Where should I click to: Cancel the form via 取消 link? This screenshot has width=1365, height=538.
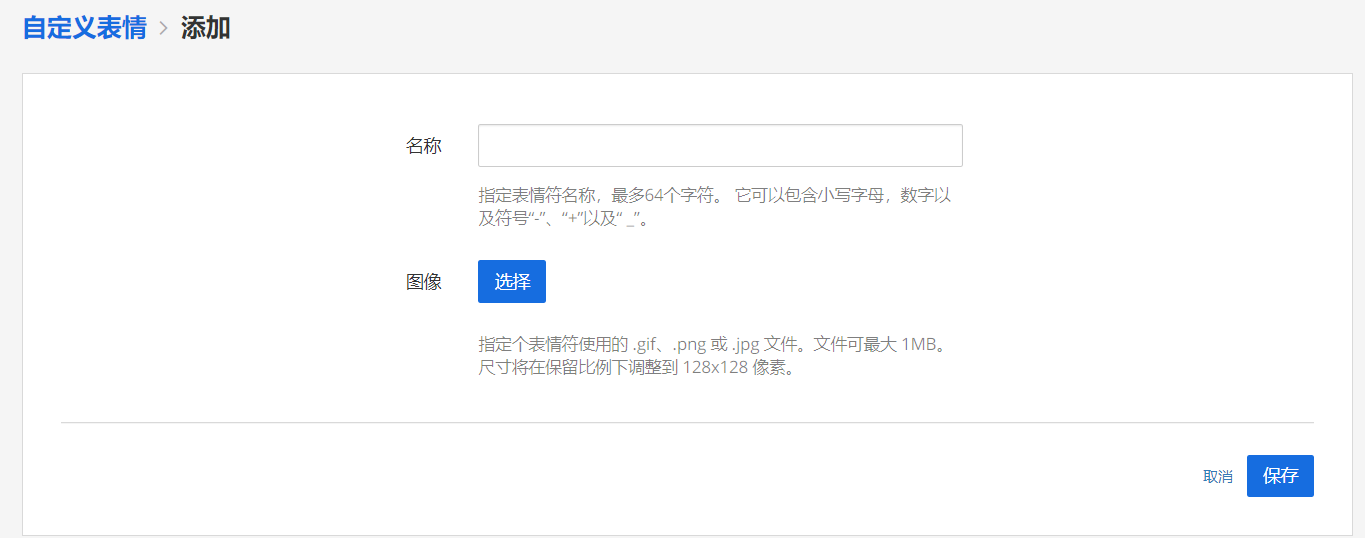[1217, 477]
